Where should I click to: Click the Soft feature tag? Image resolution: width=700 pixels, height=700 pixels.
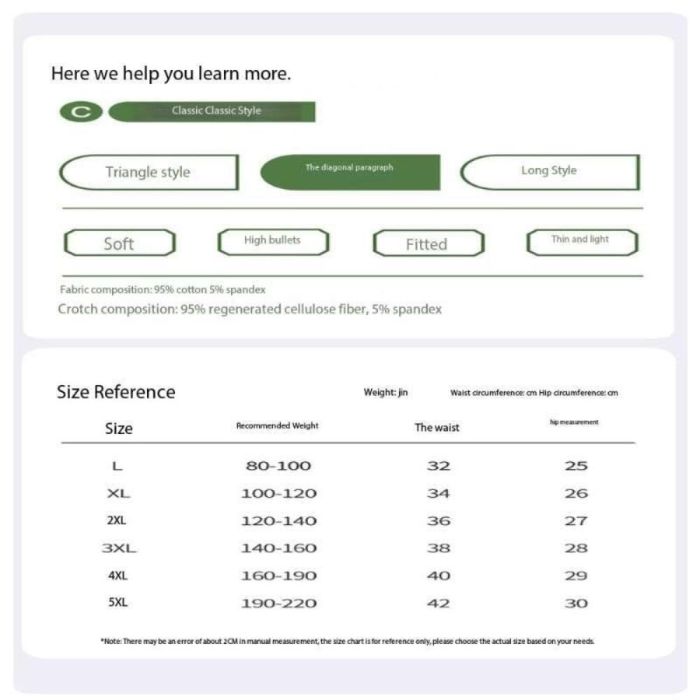(x=119, y=243)
